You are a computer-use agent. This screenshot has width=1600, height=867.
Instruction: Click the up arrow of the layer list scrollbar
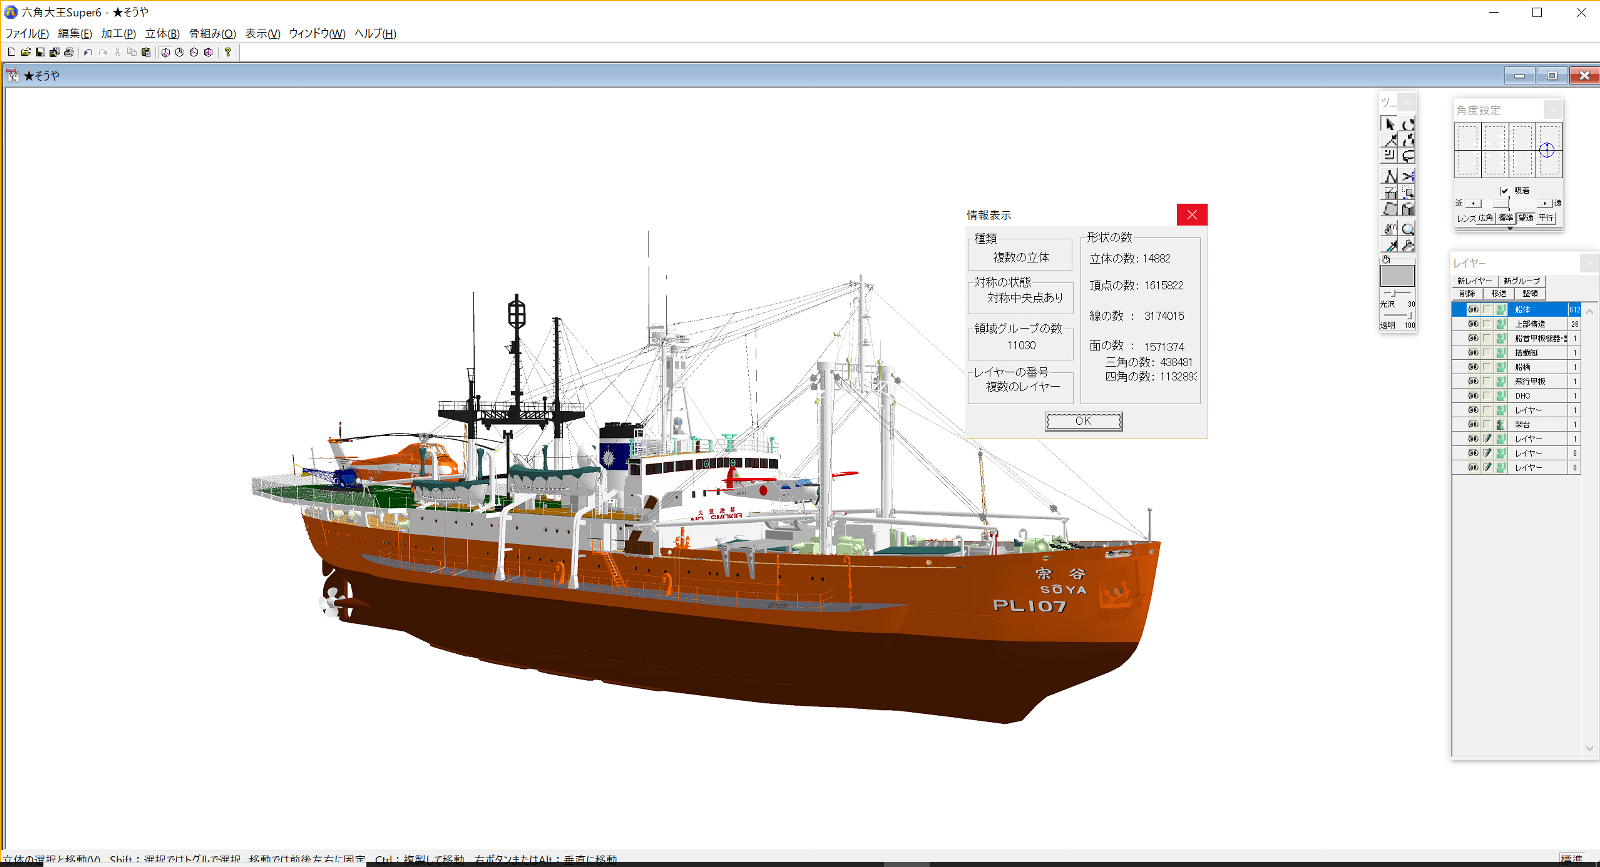coord(1589,311)
